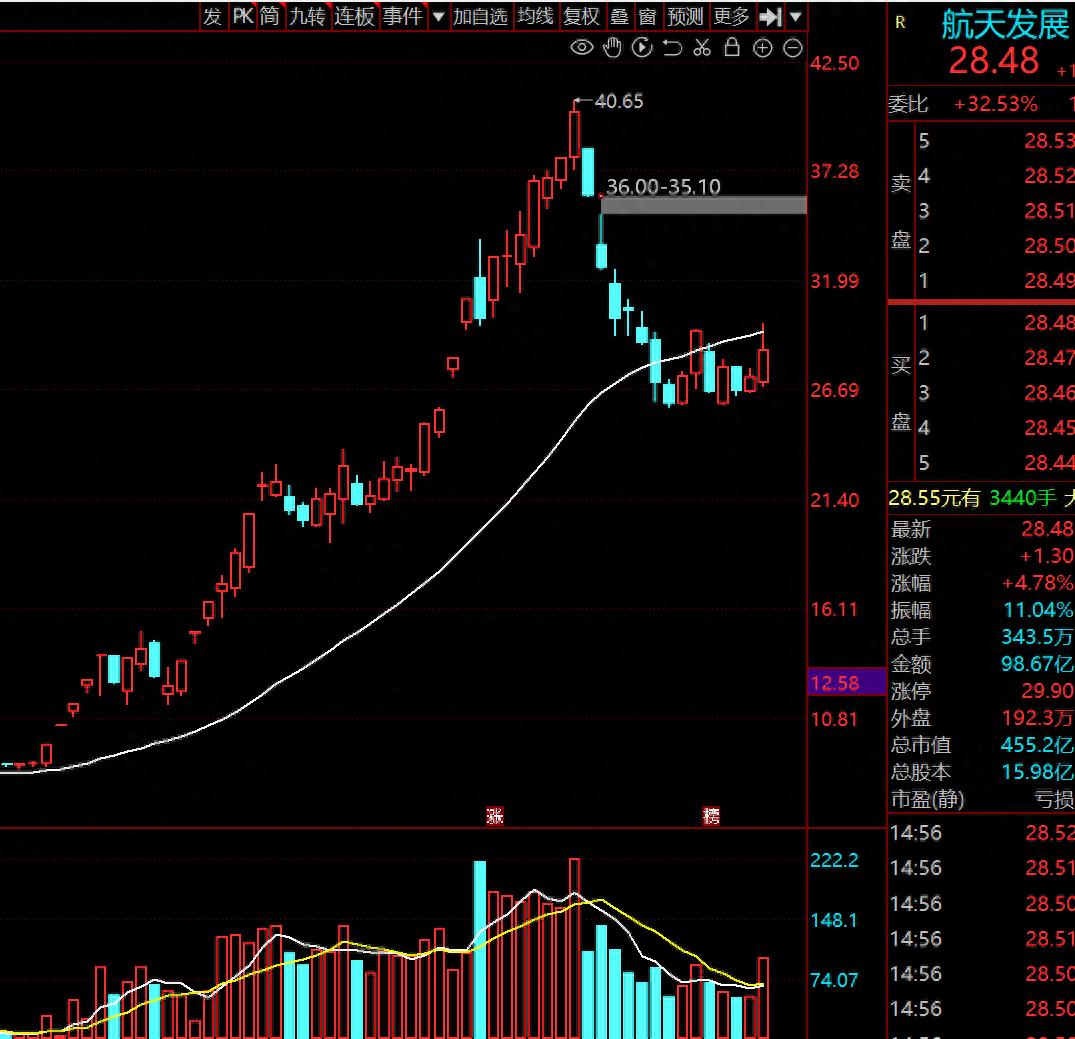
Task: Click the 总手 343.5万 value
Action: click(x=1037, y=637)
